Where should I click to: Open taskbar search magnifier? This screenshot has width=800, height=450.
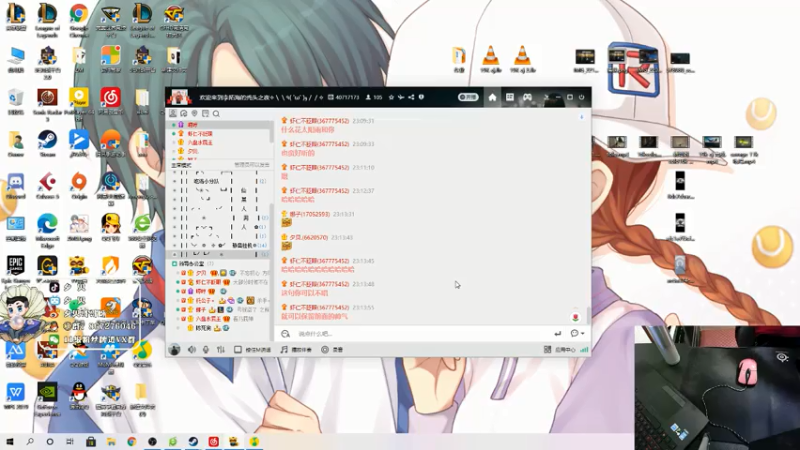coord(30,441)
